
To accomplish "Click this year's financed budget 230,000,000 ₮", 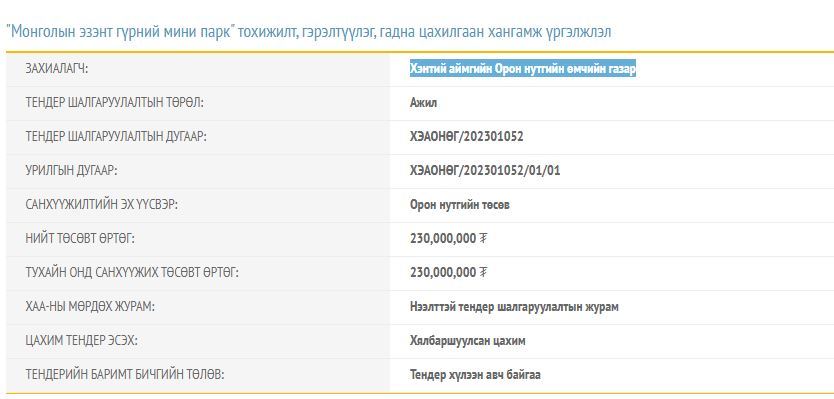I will tap(448, 273).
